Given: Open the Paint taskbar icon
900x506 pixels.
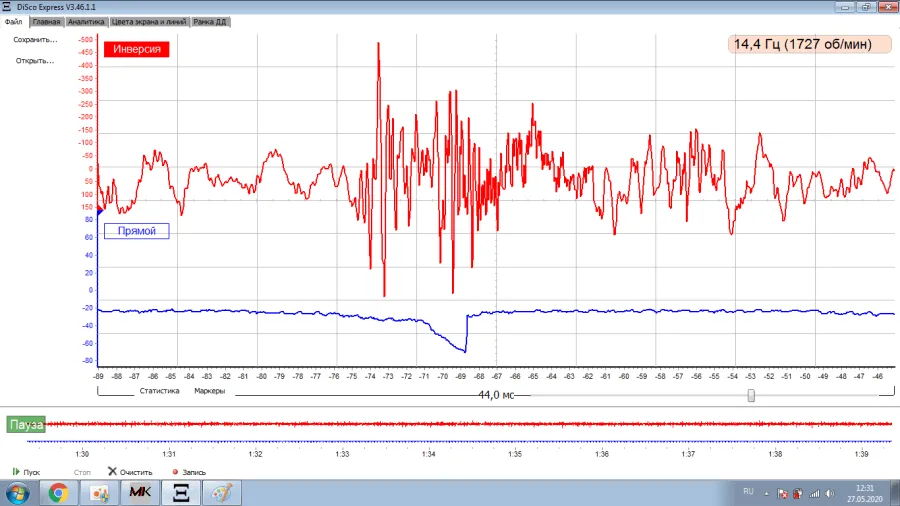Looking at the screenshot, I should pyautogui.click(x=222, y=493).
